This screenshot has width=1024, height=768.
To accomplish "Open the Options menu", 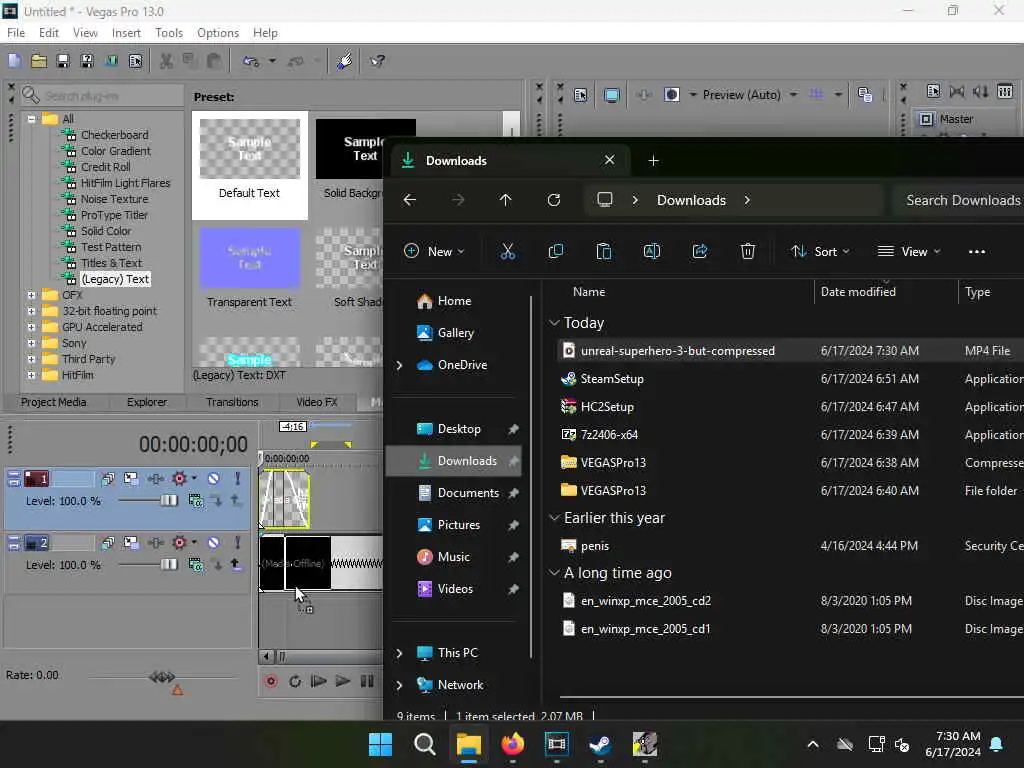I will (x=217, y=33).
